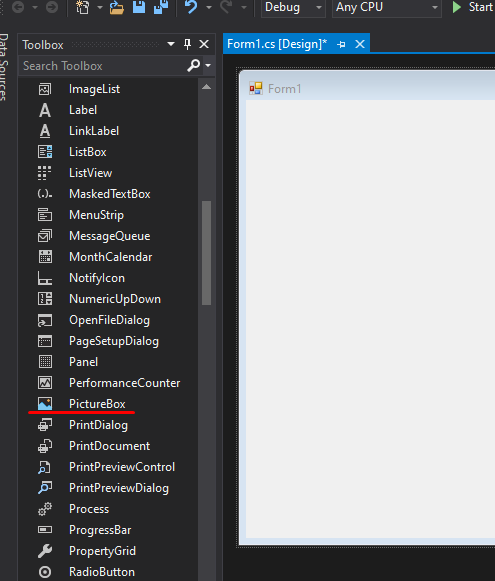Pick the PageSetupDialog icon
This screenshot has height=581, width=495.
pos(45,341)
